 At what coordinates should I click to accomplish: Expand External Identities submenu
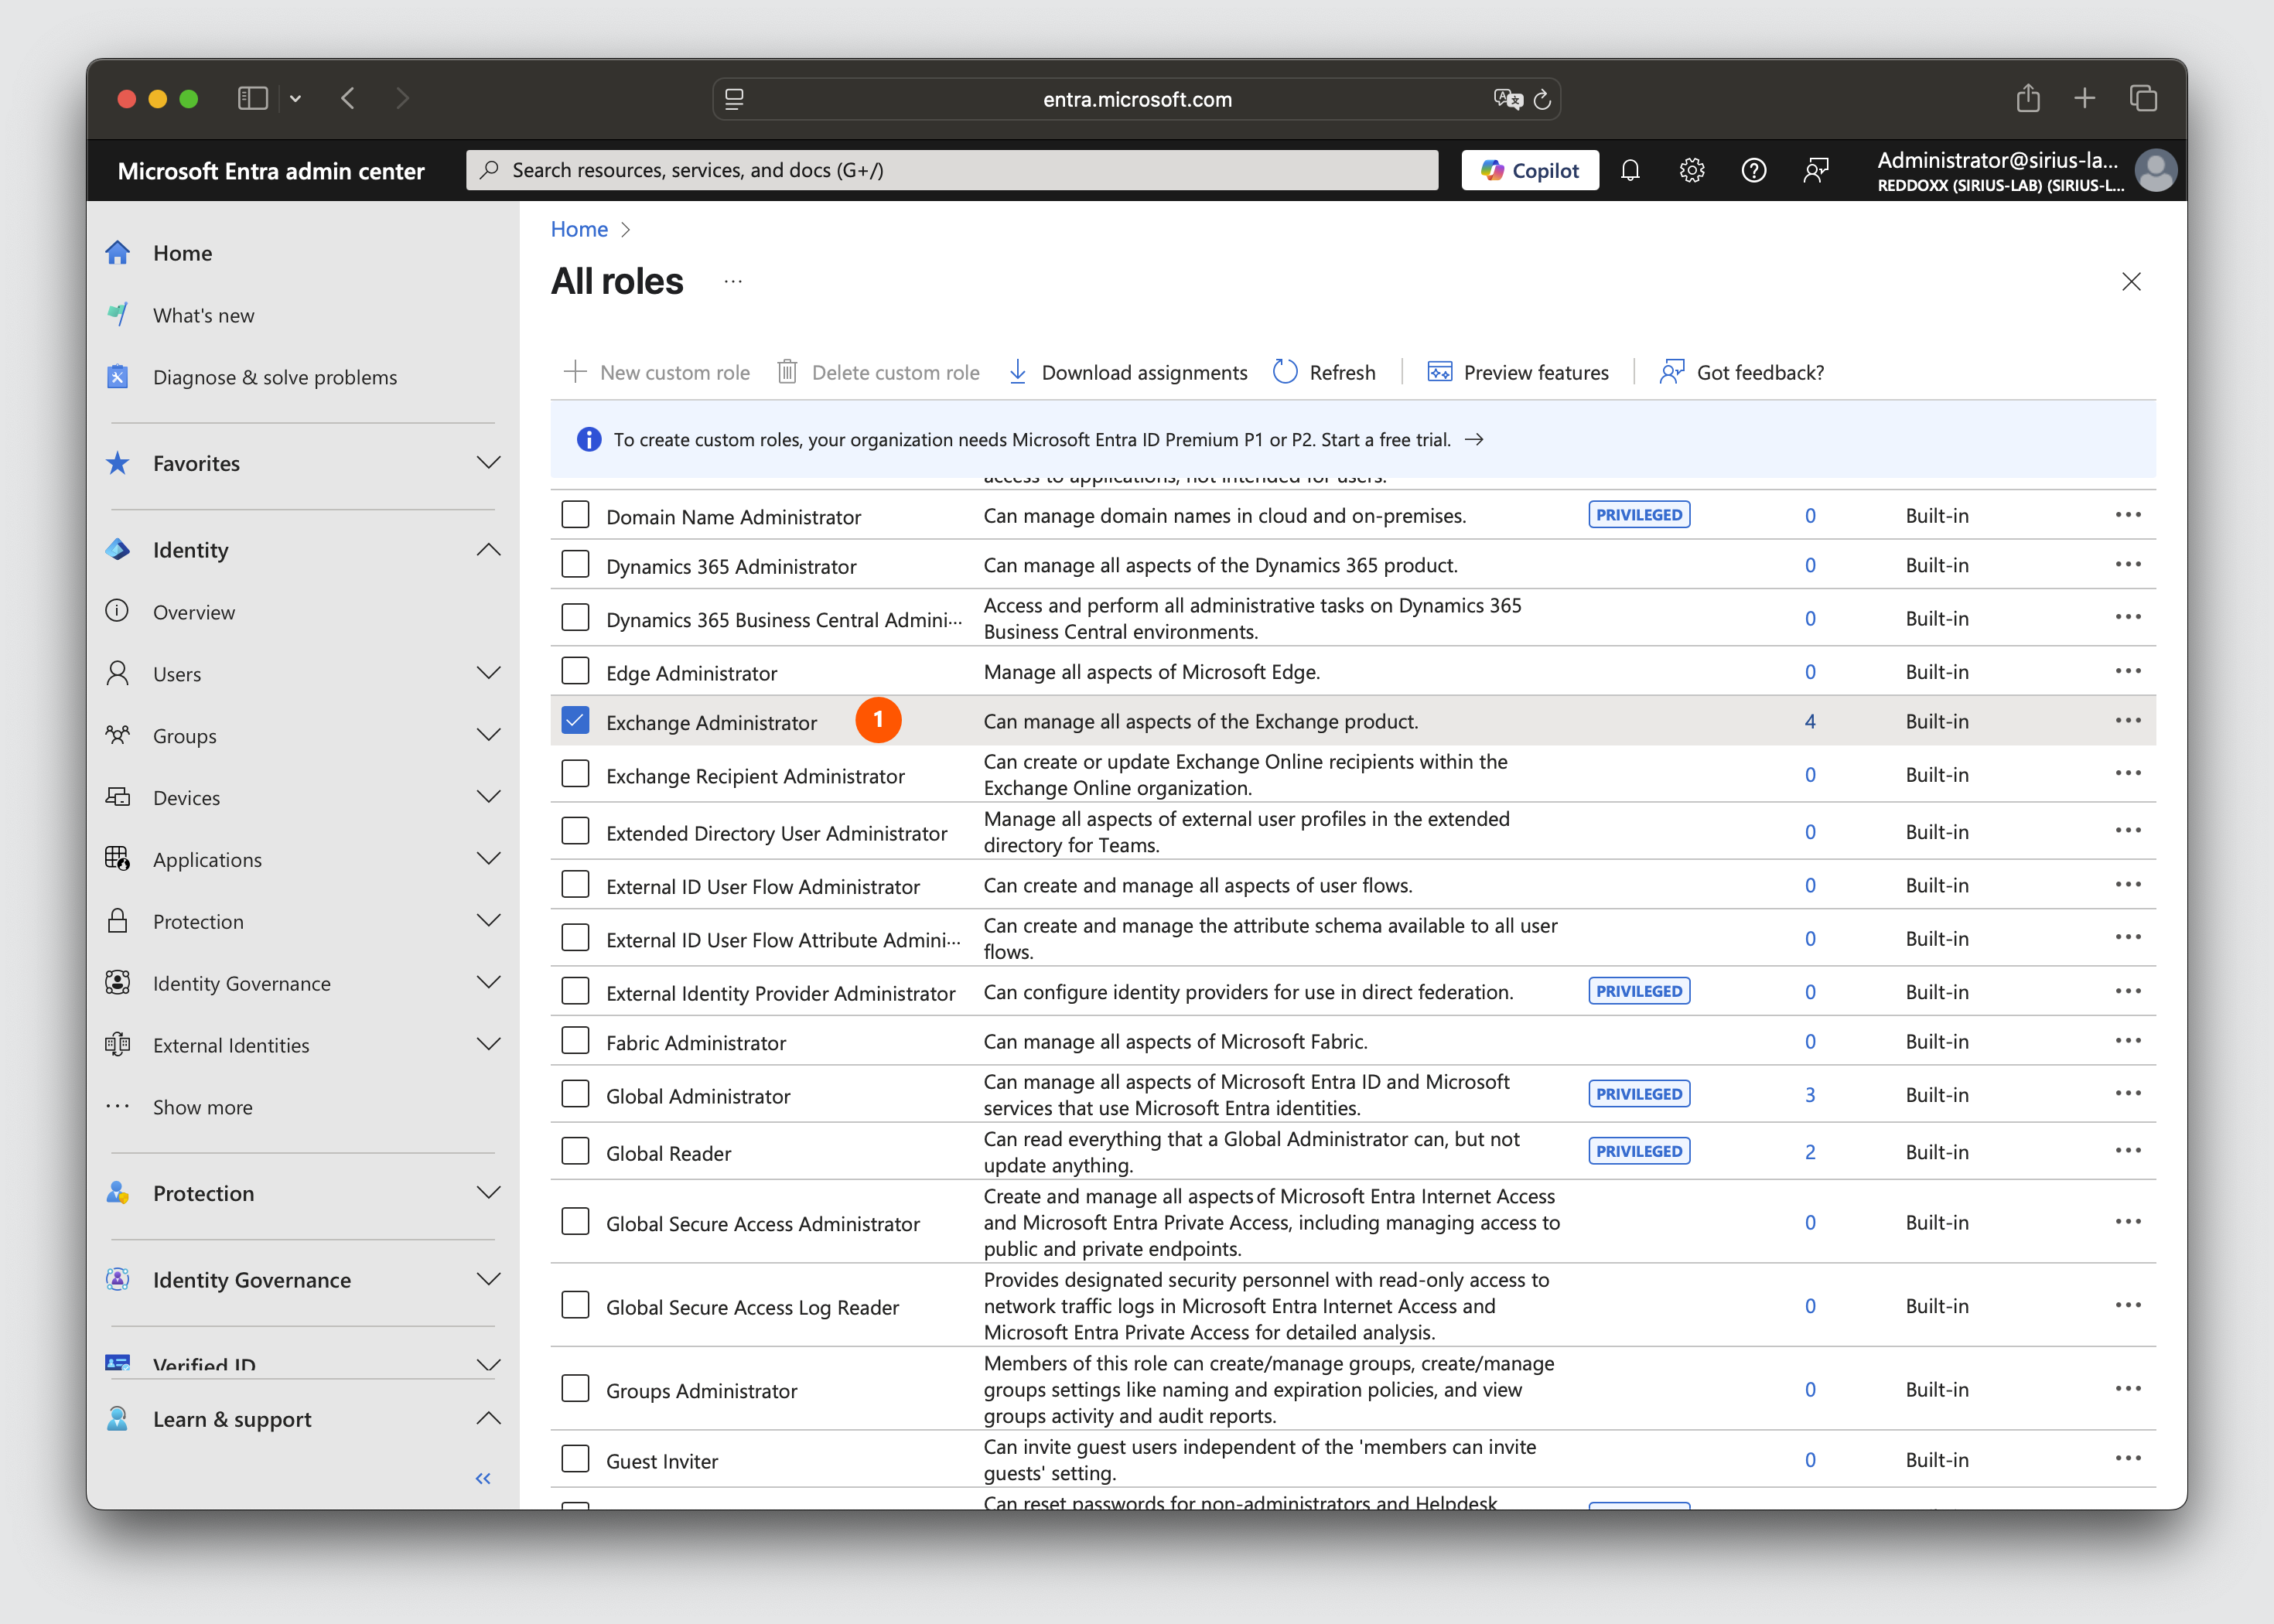(x=488, y=1044)
